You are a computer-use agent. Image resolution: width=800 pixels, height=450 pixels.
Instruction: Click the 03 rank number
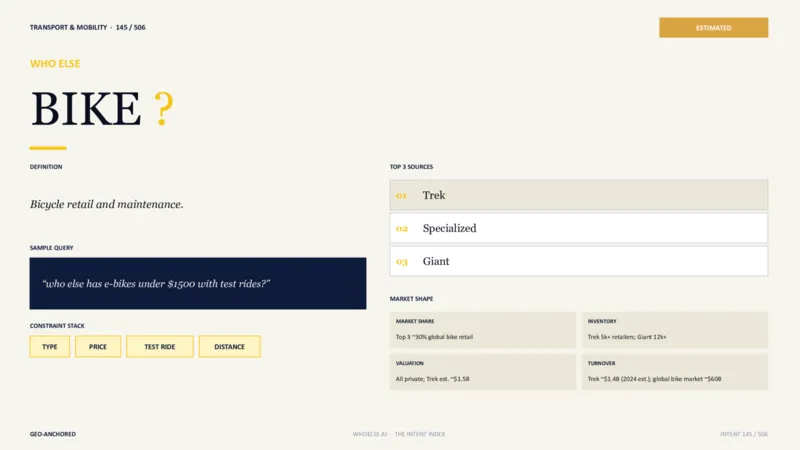pos(402,262)
